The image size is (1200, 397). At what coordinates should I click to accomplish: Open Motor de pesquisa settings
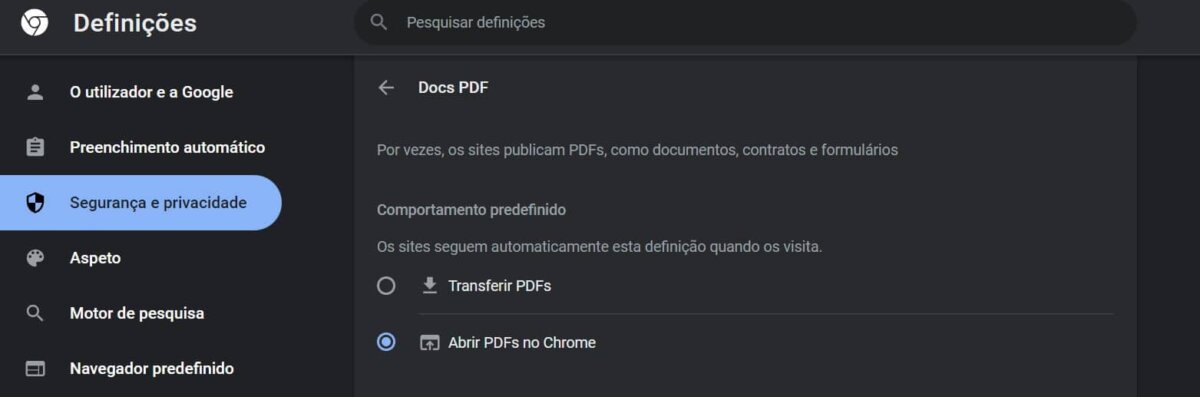(141, 313)
